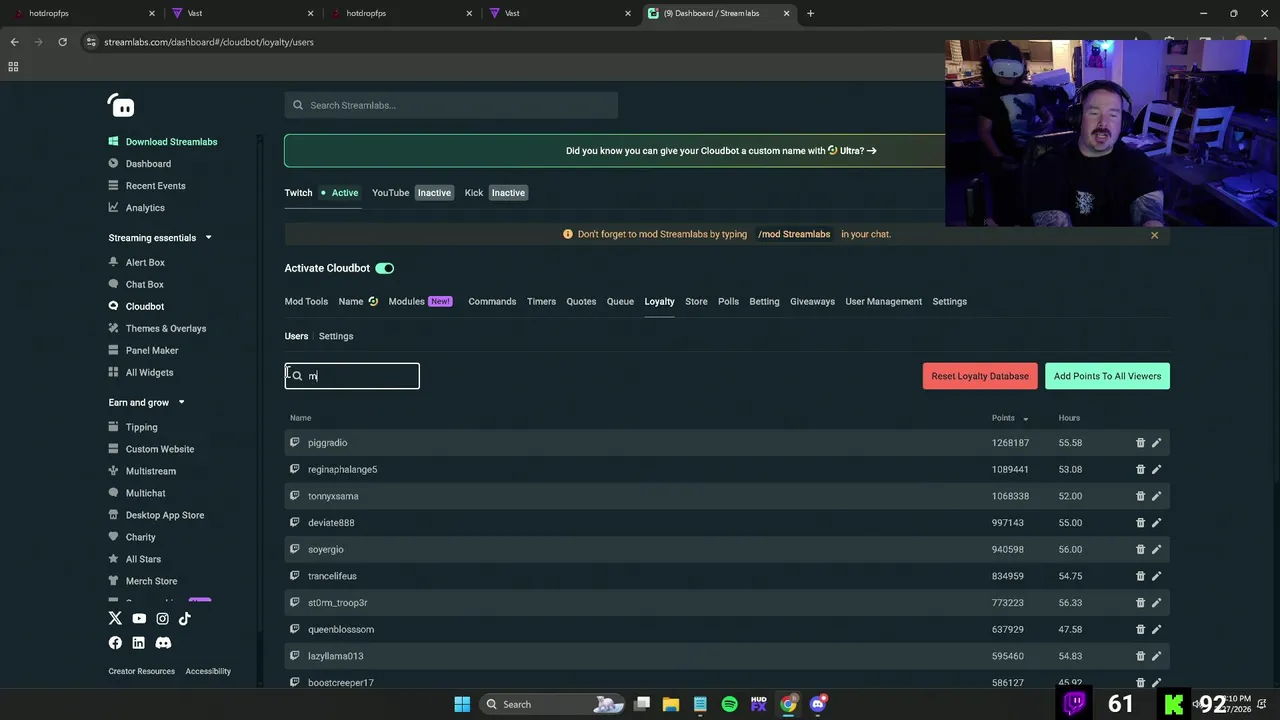Open the Modules tab
1280x720 pixels.
pos(420,302)
